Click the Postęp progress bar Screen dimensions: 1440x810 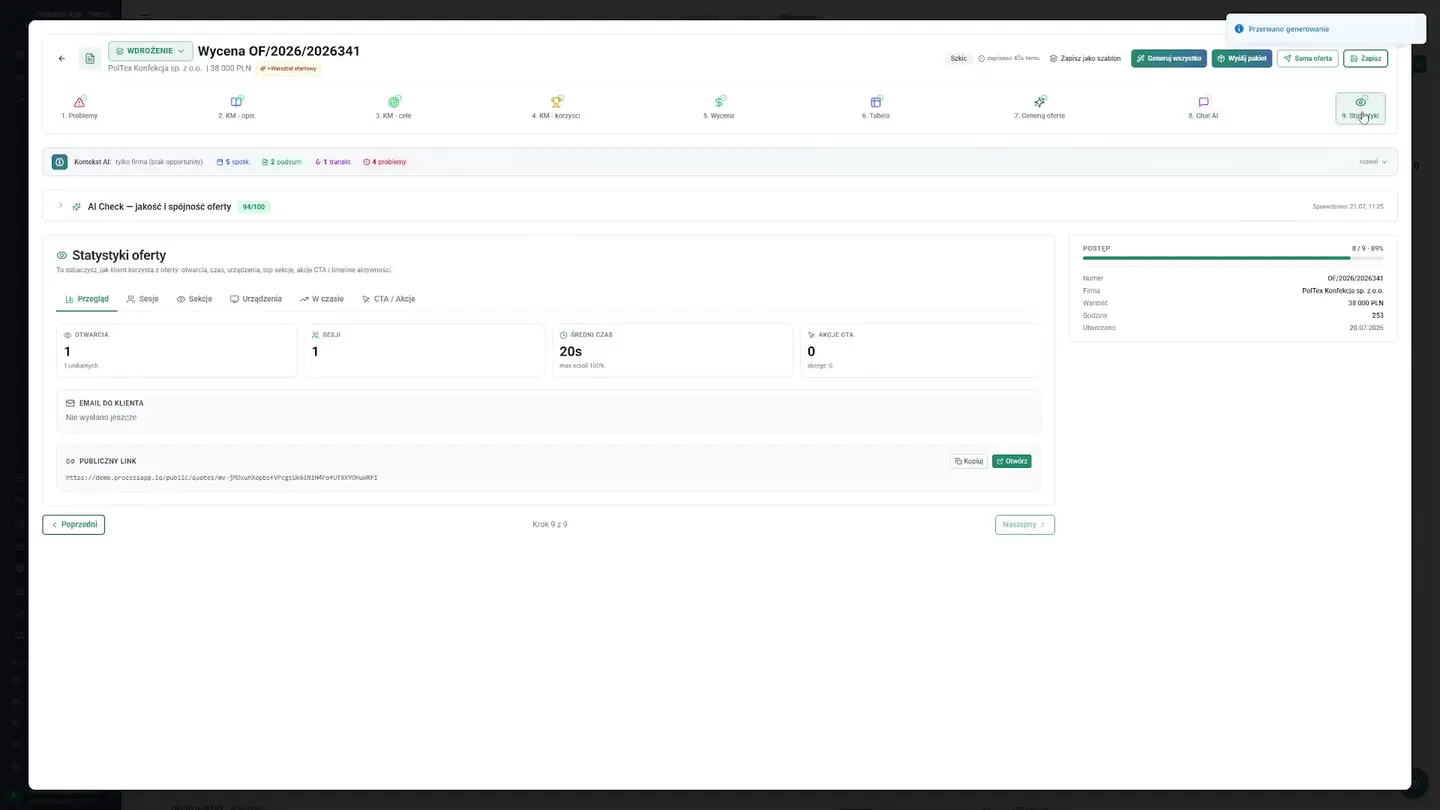pos(1233,258)
